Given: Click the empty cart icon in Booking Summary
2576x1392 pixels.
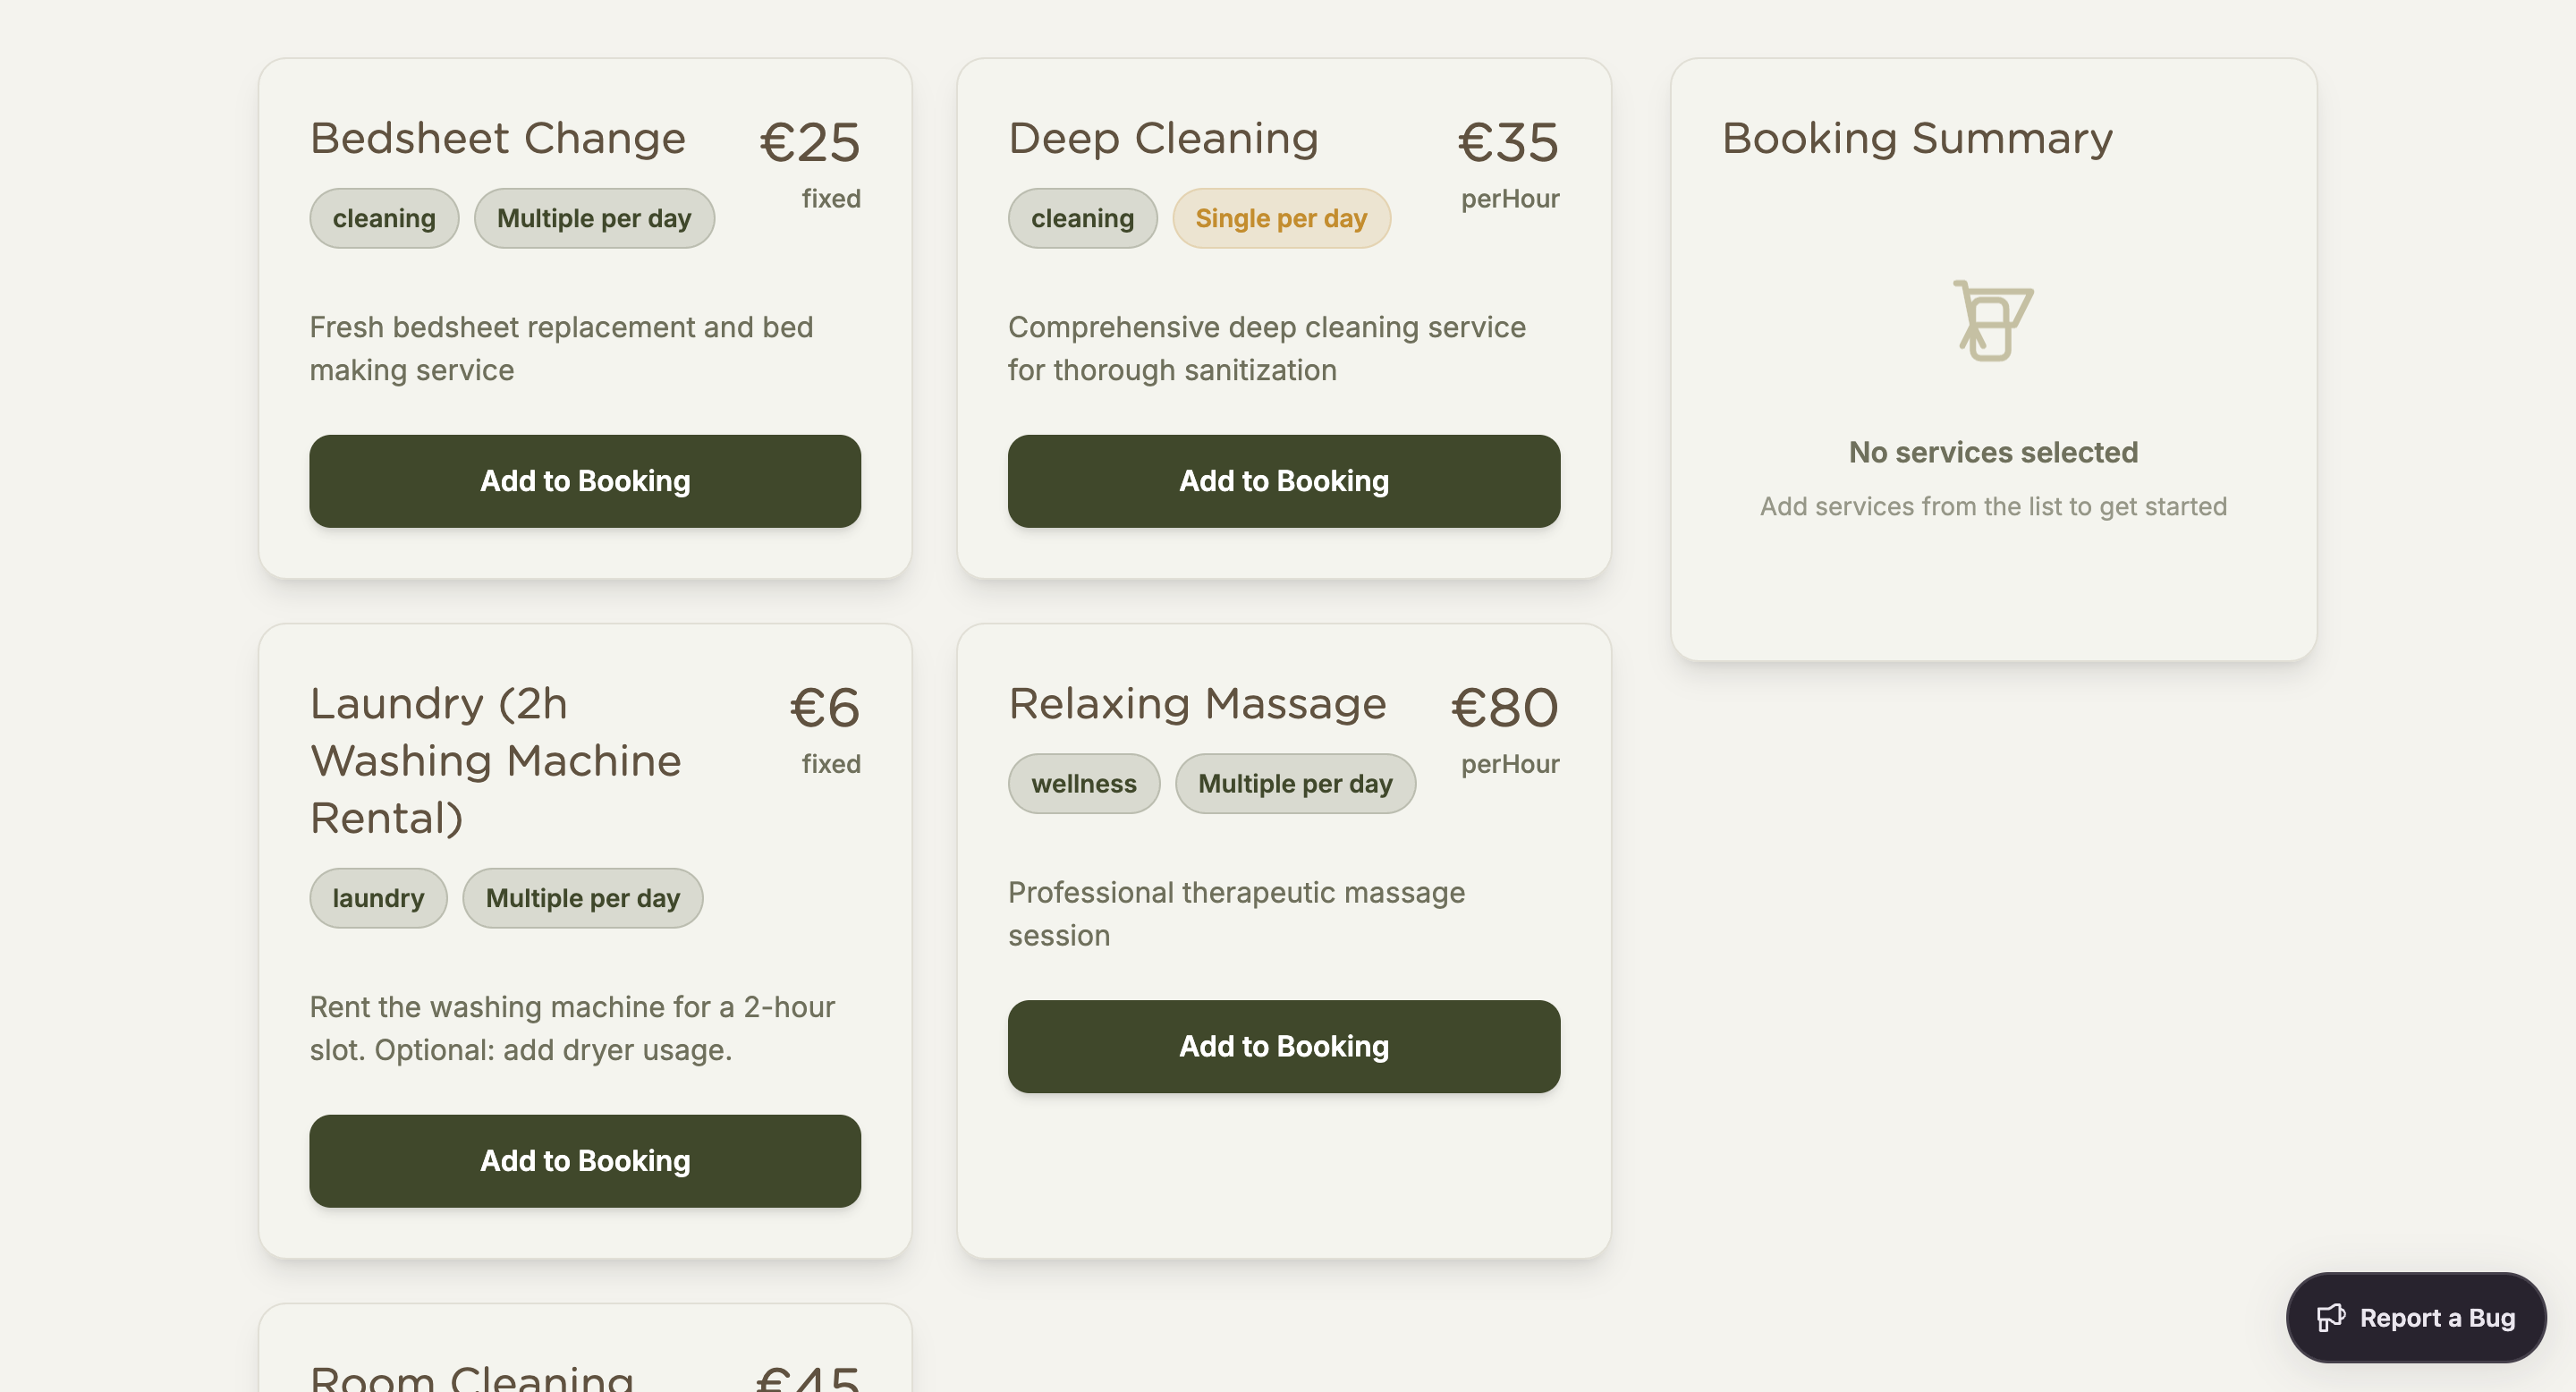Looking at the screenshot, I should [x=1992, y=320].
